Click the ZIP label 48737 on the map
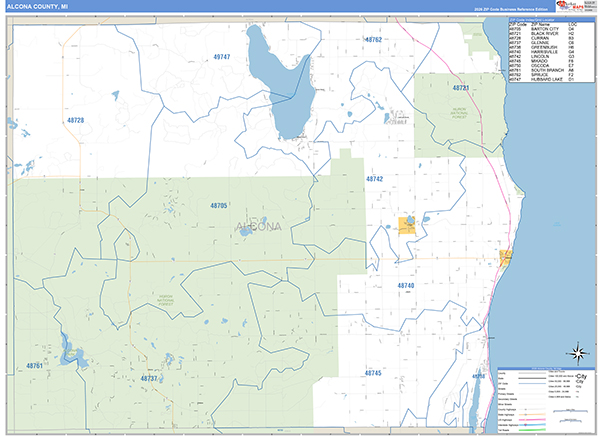This screenshot has width=600, height=436. 149,378
